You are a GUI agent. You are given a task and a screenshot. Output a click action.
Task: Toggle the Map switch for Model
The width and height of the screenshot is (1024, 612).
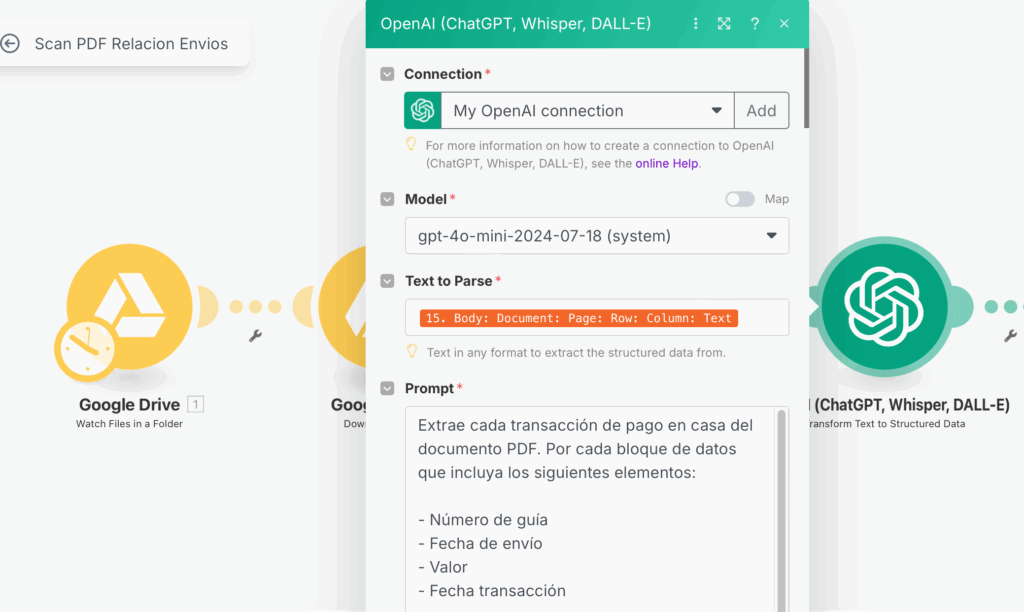[740, 199]
